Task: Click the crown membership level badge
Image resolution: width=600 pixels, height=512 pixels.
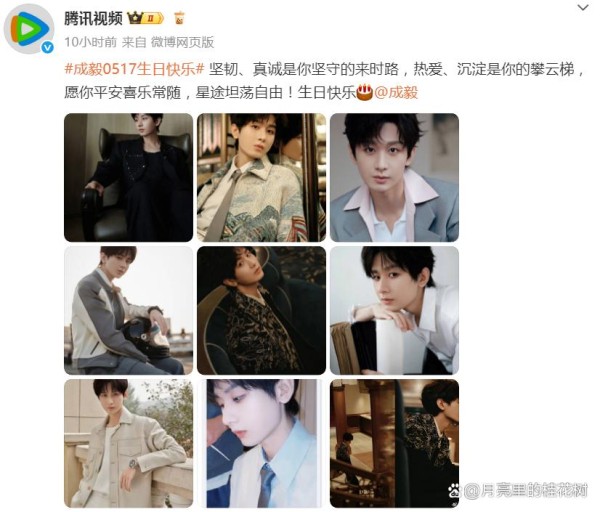Action: tap(145, 18)
